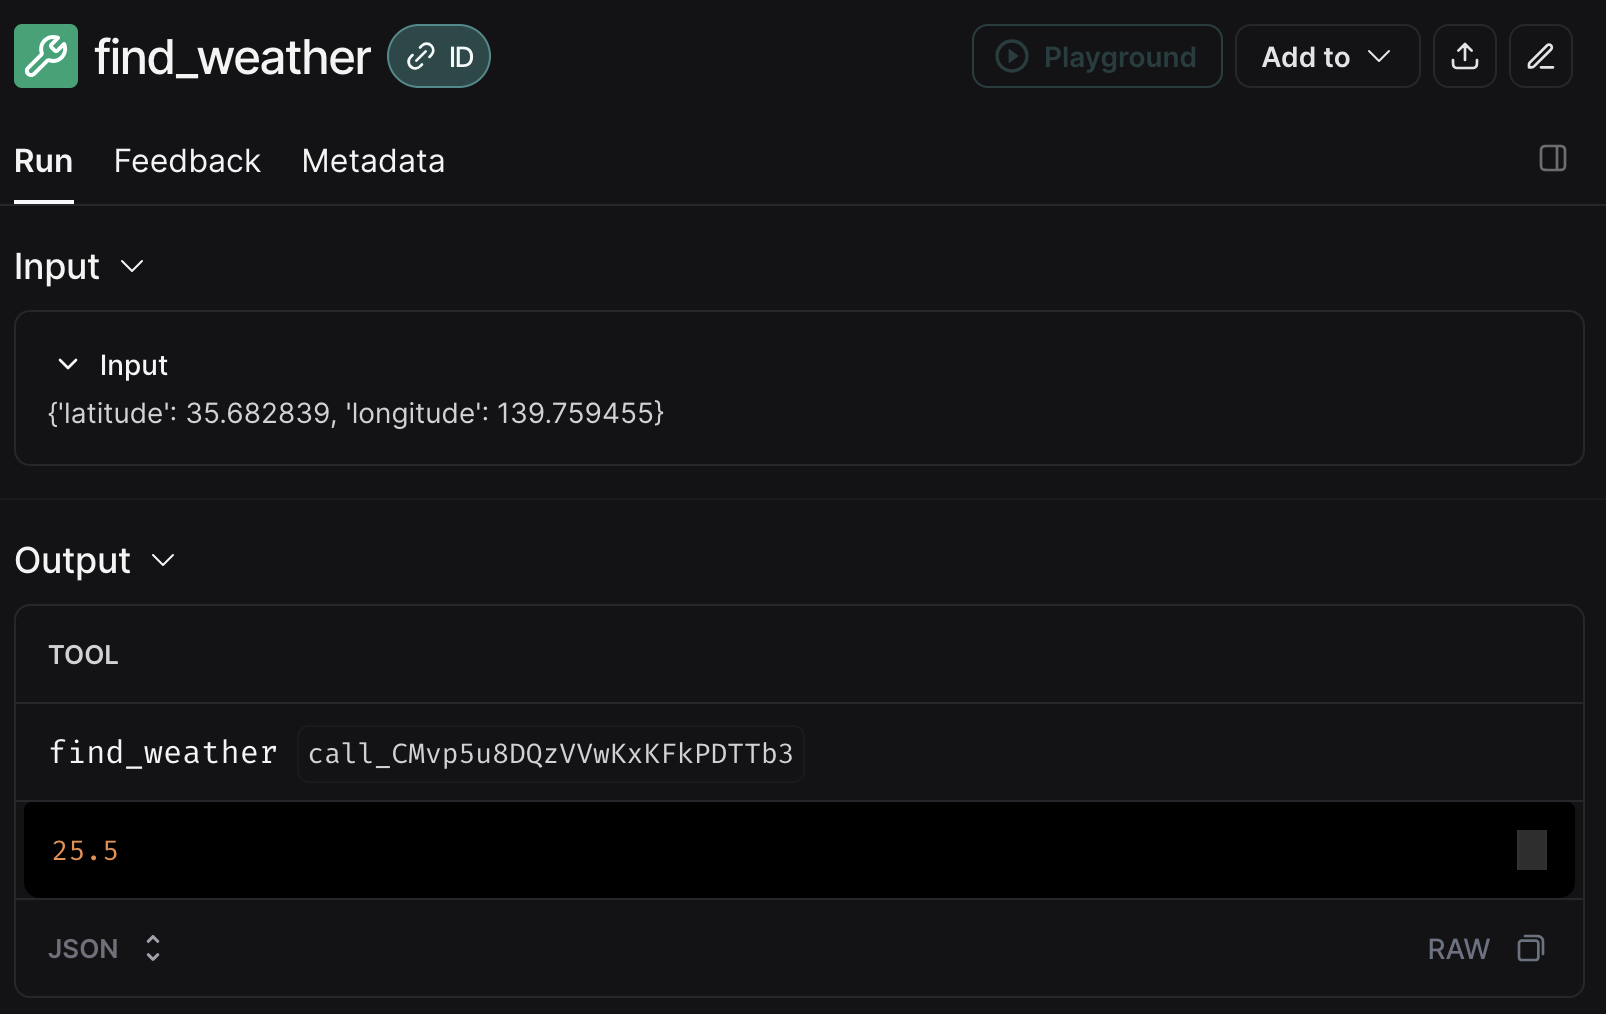This screenshot has width=1606, height=1014.
Task: Select the Run tab
Action: point(43,161)
